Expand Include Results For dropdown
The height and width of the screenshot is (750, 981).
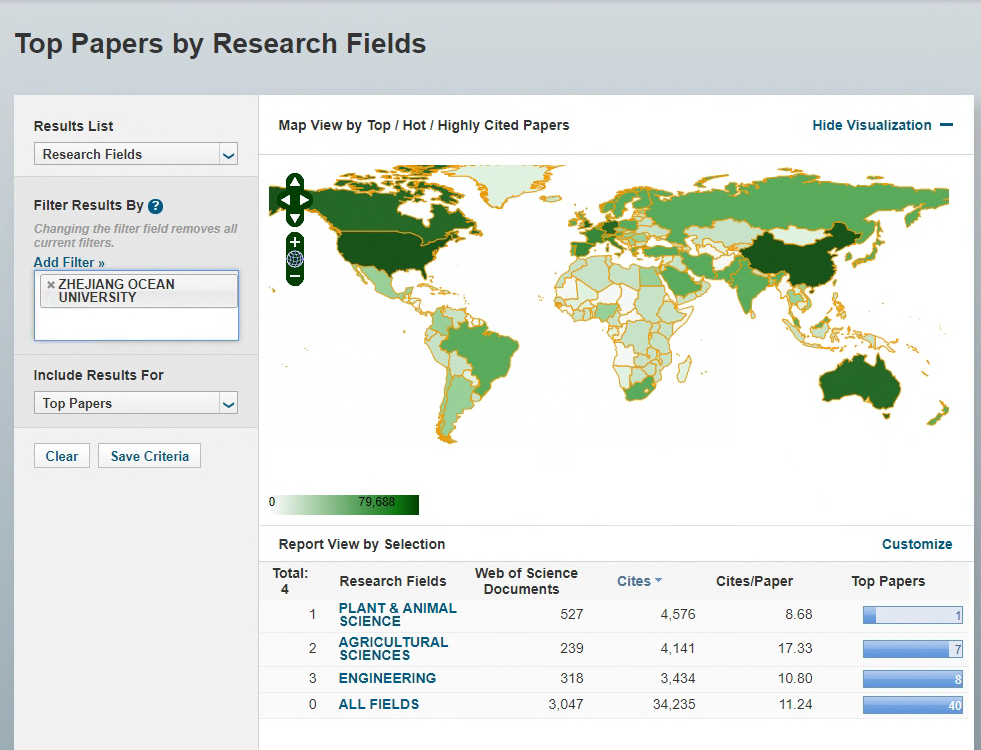(136, 403)
